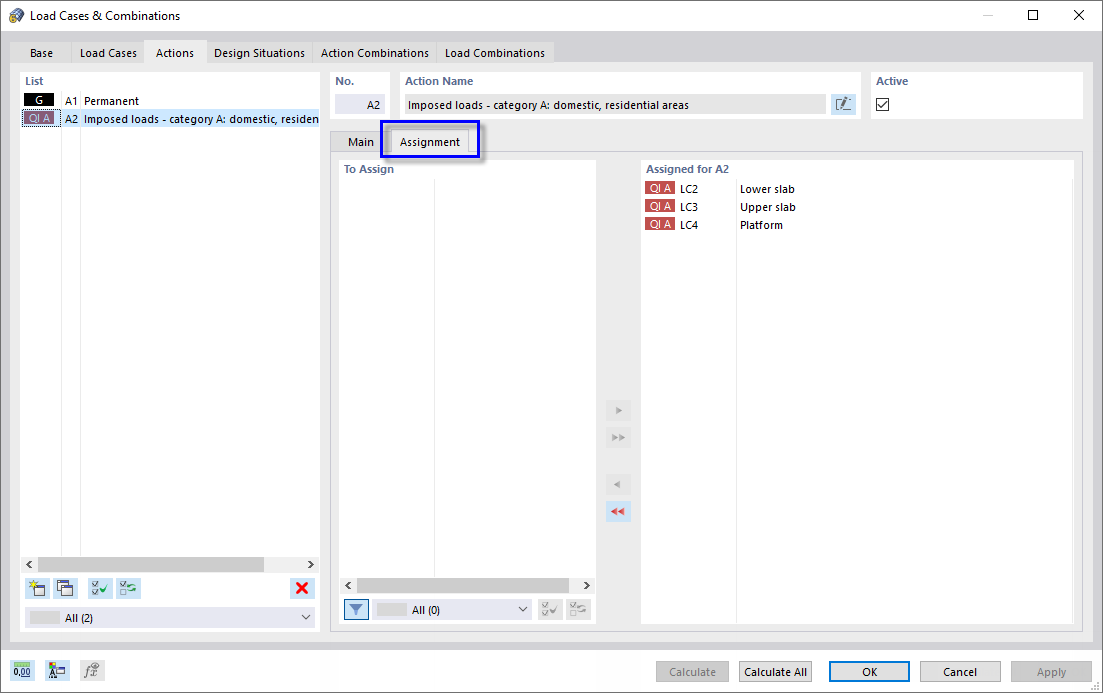This screenshot has width=1103, height=693.
Task: Click the invert selection icon in To Assign
Action: pyautogui.click(x=578, y=609)
